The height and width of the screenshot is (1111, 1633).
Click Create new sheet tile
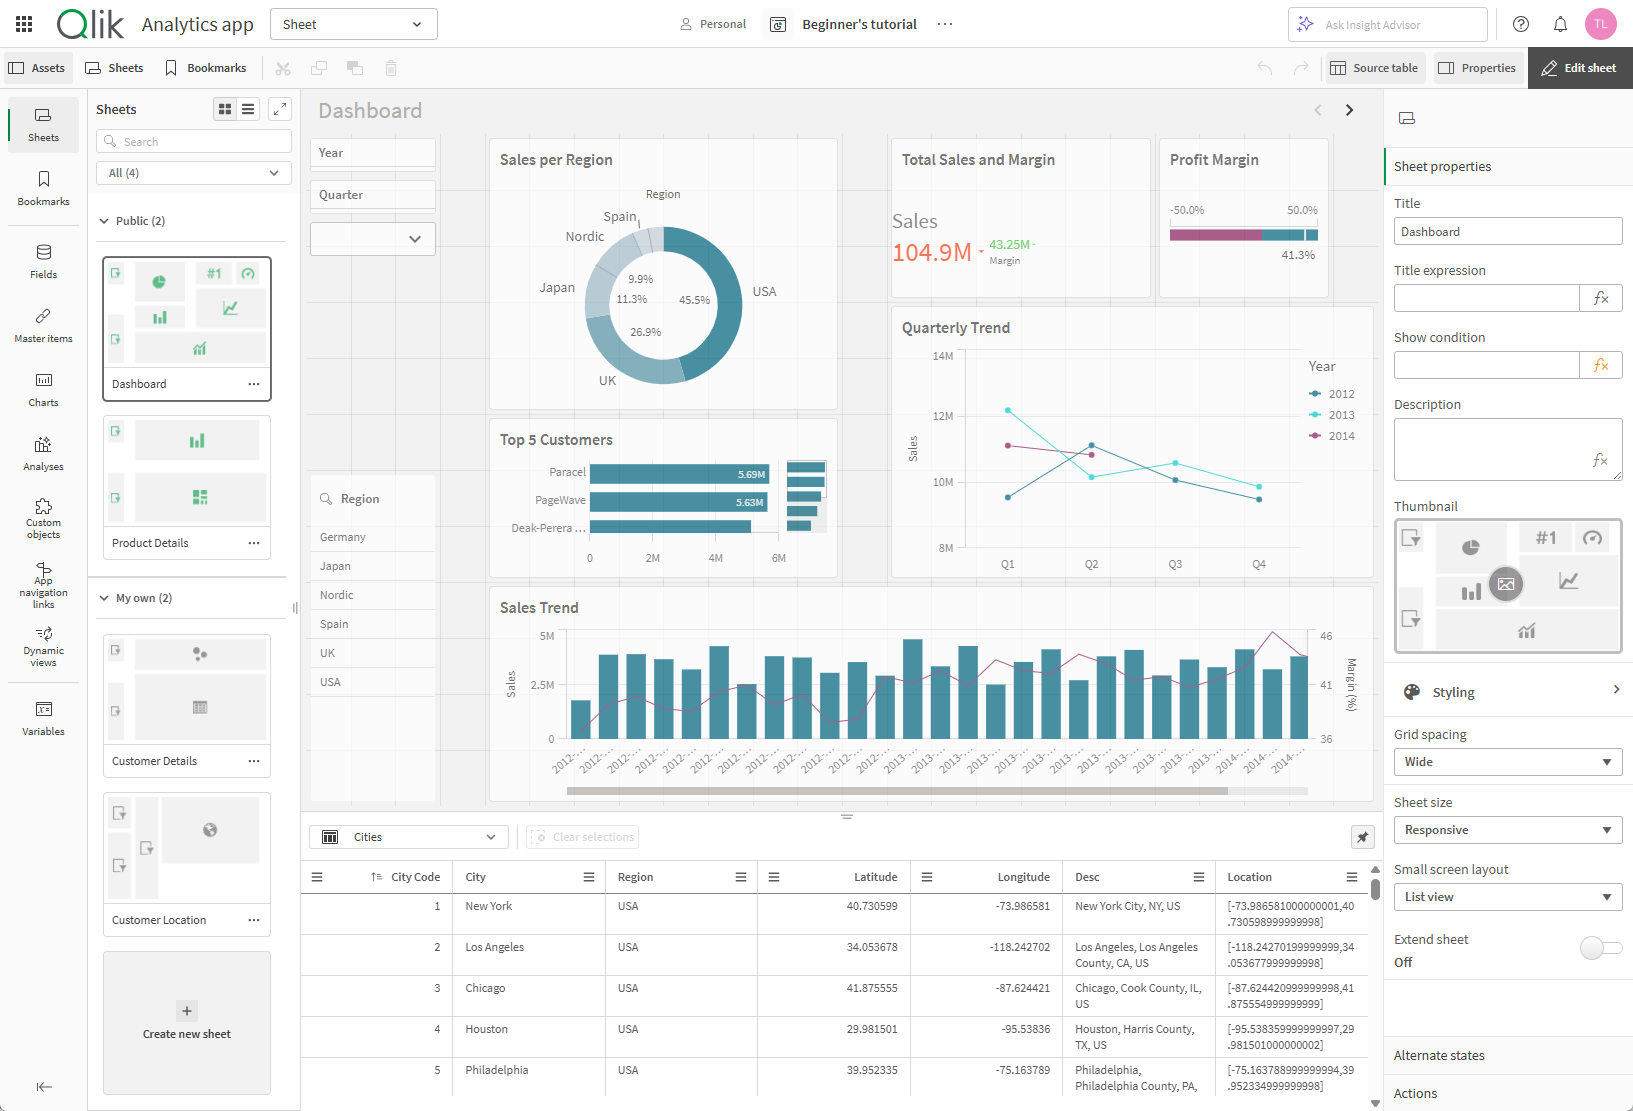point(187,1021)
